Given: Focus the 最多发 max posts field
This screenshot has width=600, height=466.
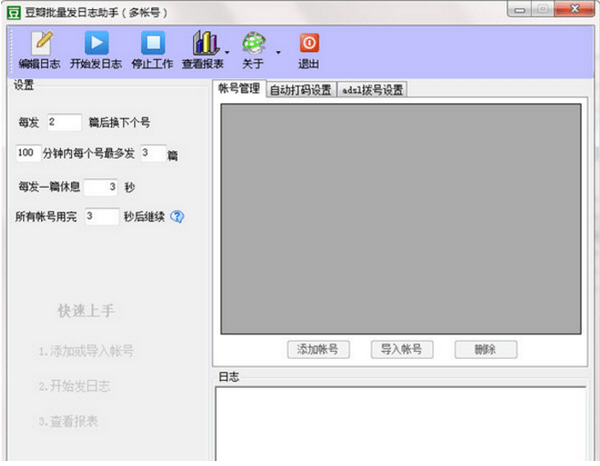Looking at the screenshot, I should click(x=153, y=153).
